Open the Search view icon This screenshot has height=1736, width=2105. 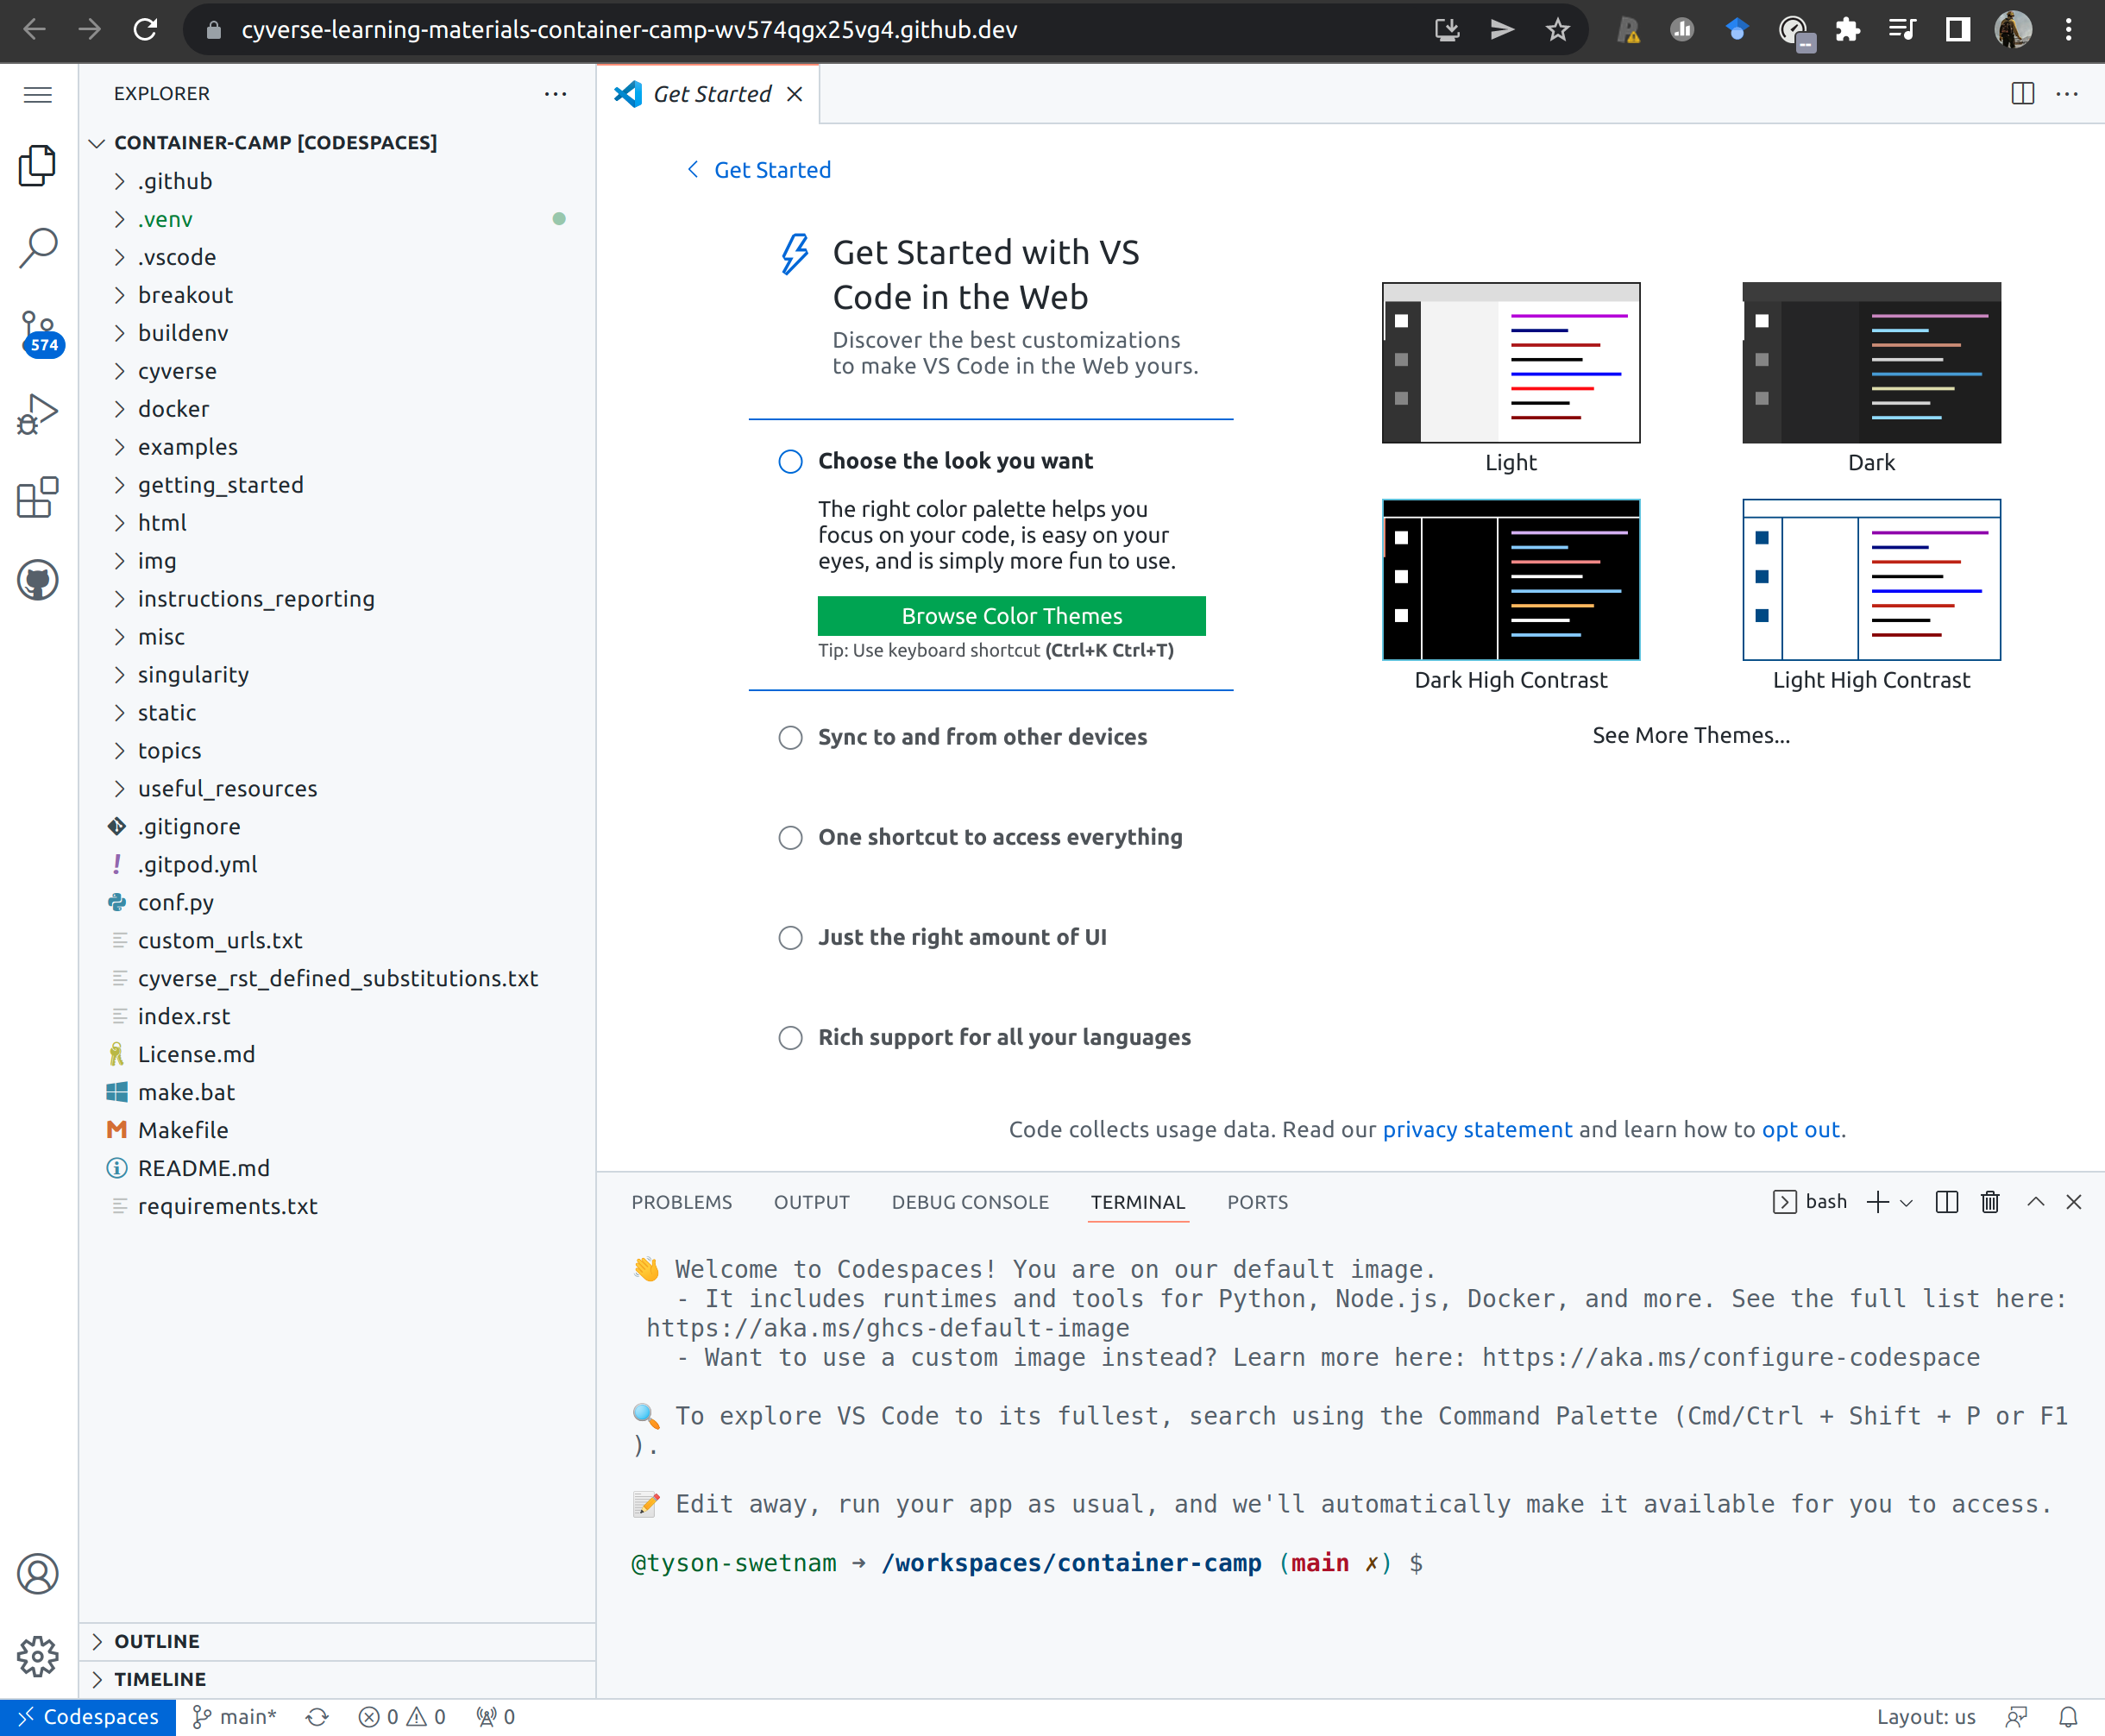tap(38, 248)
